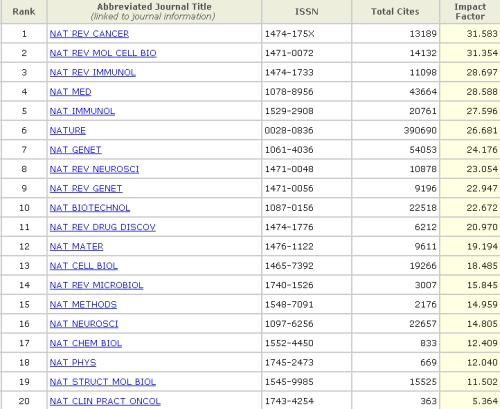The height and width of the screenshot is (409, 500).
Task: Select ISSN value 1471-0072
Action: (x=289, y=53)
